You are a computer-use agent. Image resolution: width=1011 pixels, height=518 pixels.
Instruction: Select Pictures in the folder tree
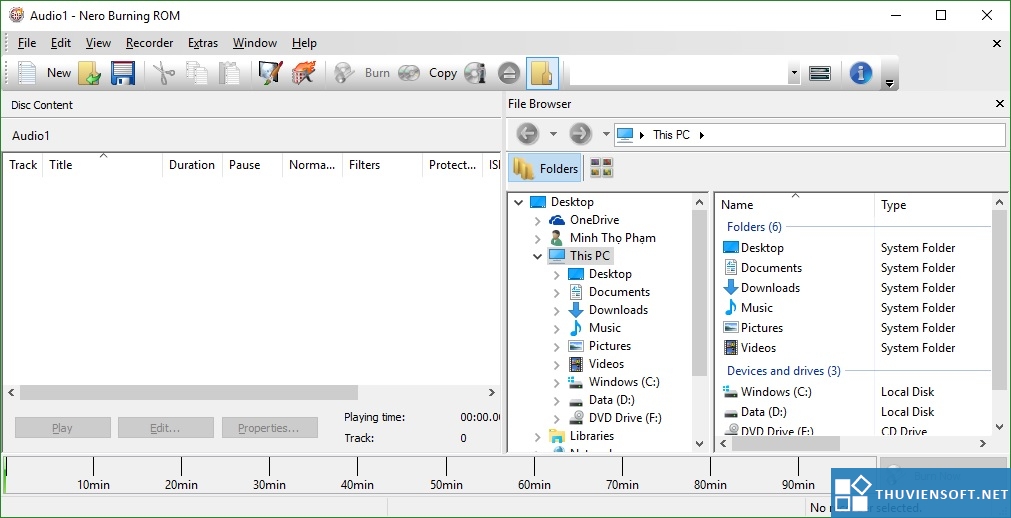click(609, 346)
